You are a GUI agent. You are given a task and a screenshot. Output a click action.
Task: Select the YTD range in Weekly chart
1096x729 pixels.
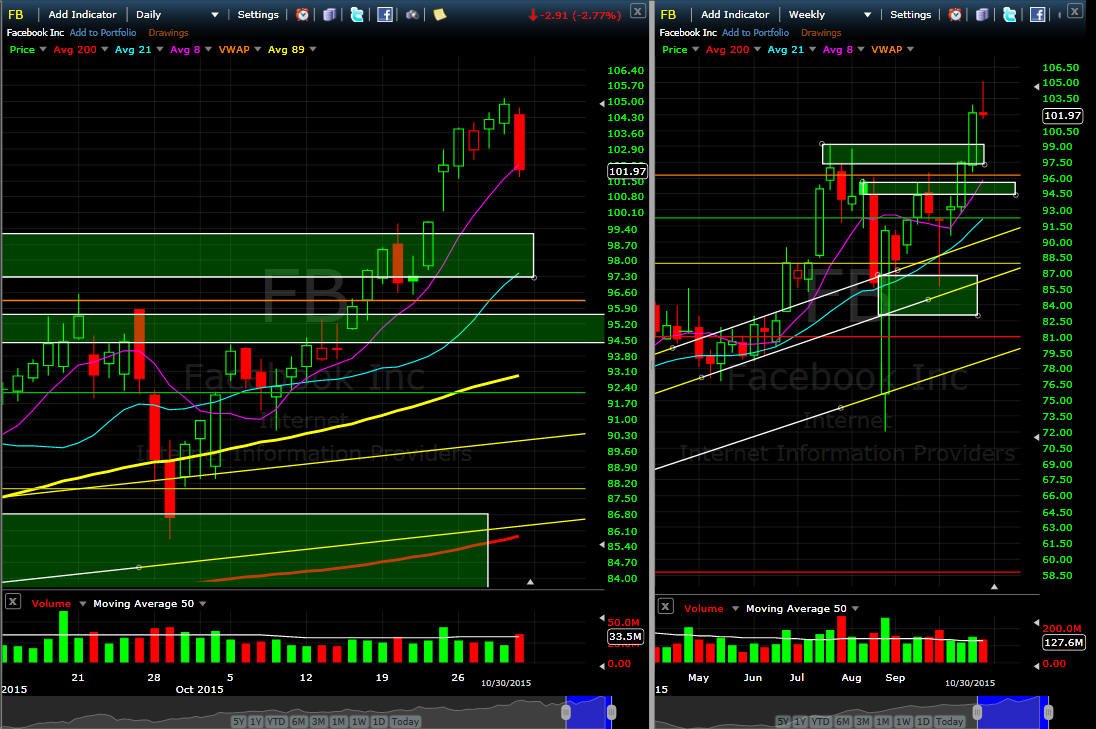(x=820, y=721)
